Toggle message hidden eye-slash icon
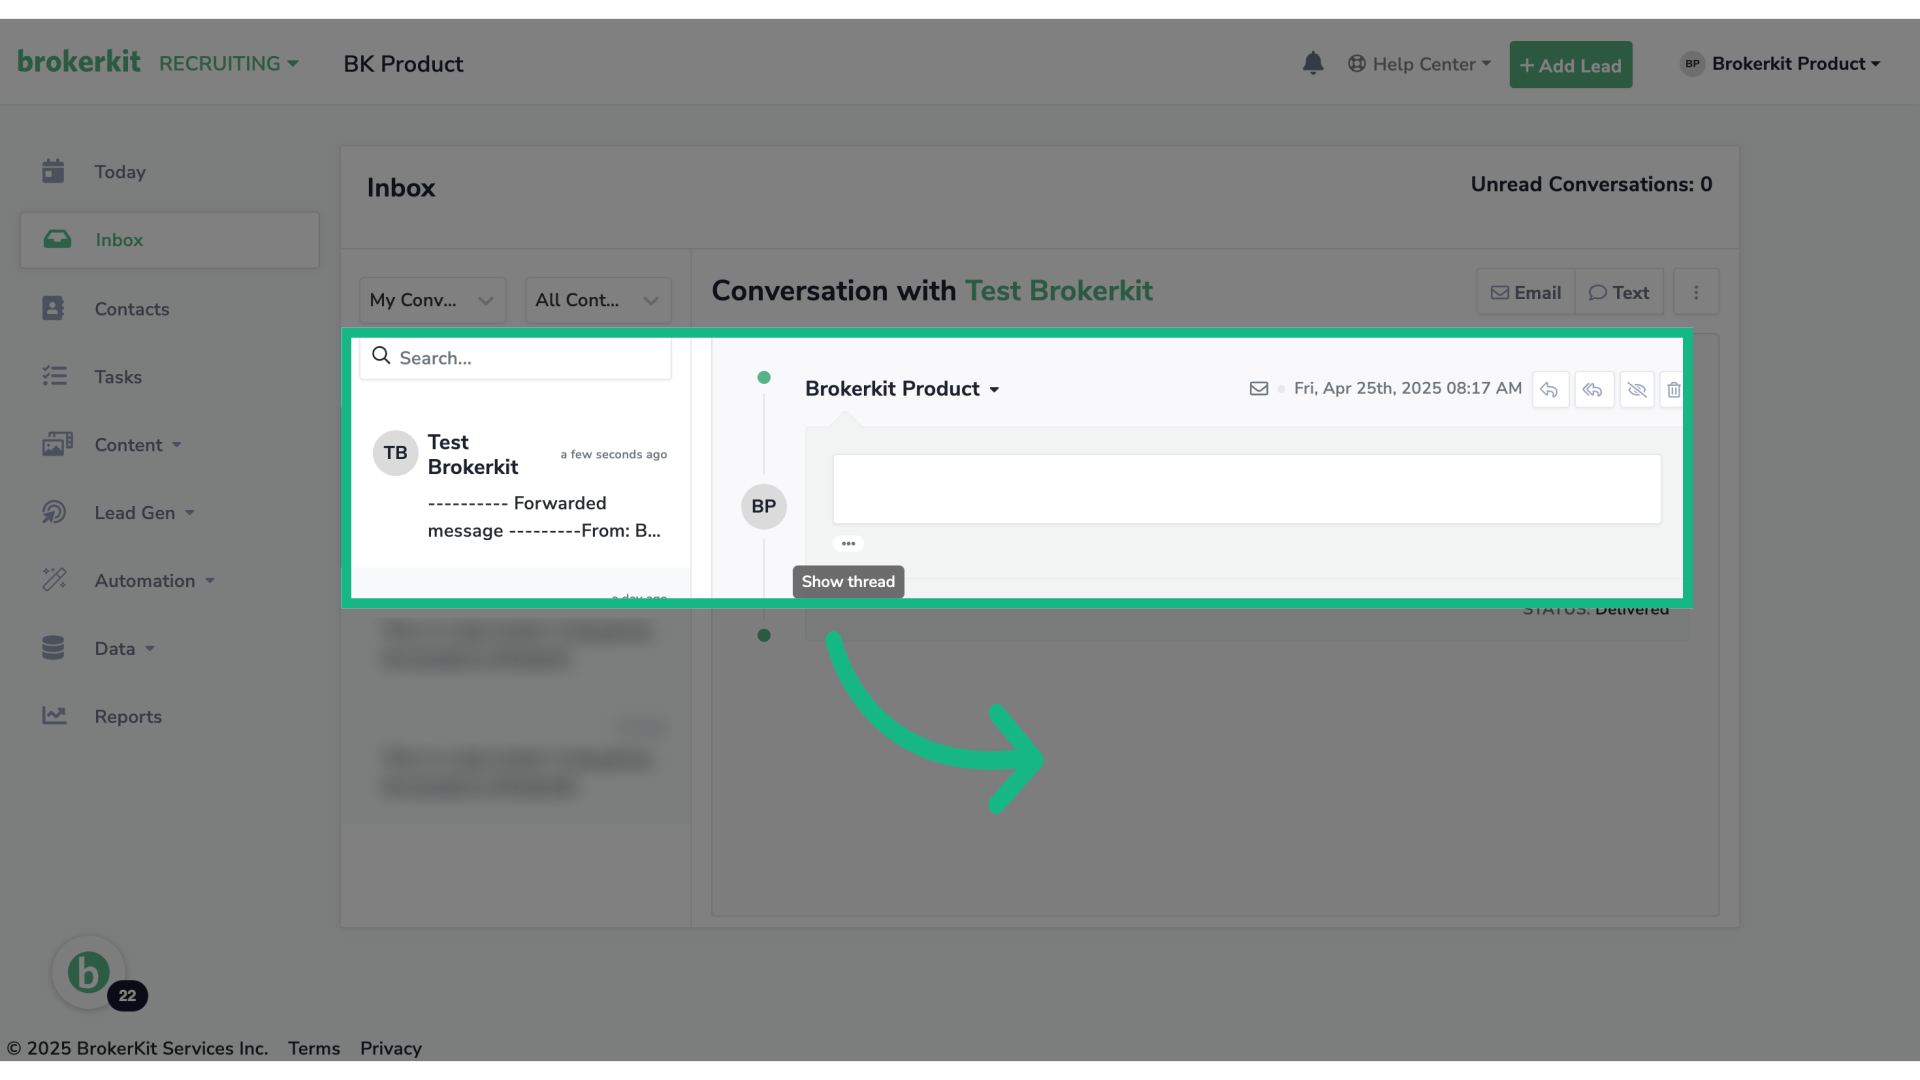The width and height of the screenshot is (1920, 1080). click(x=1637, y=389)
